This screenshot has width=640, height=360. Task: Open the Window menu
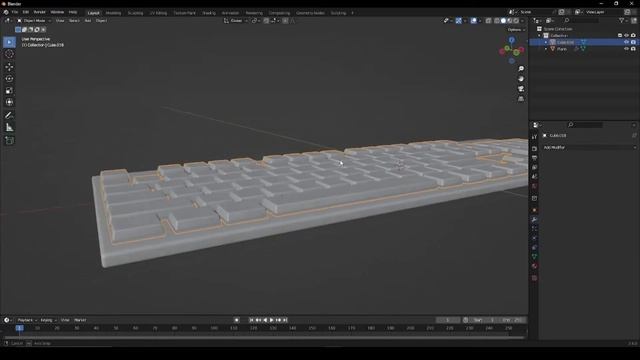coord(57,12)
